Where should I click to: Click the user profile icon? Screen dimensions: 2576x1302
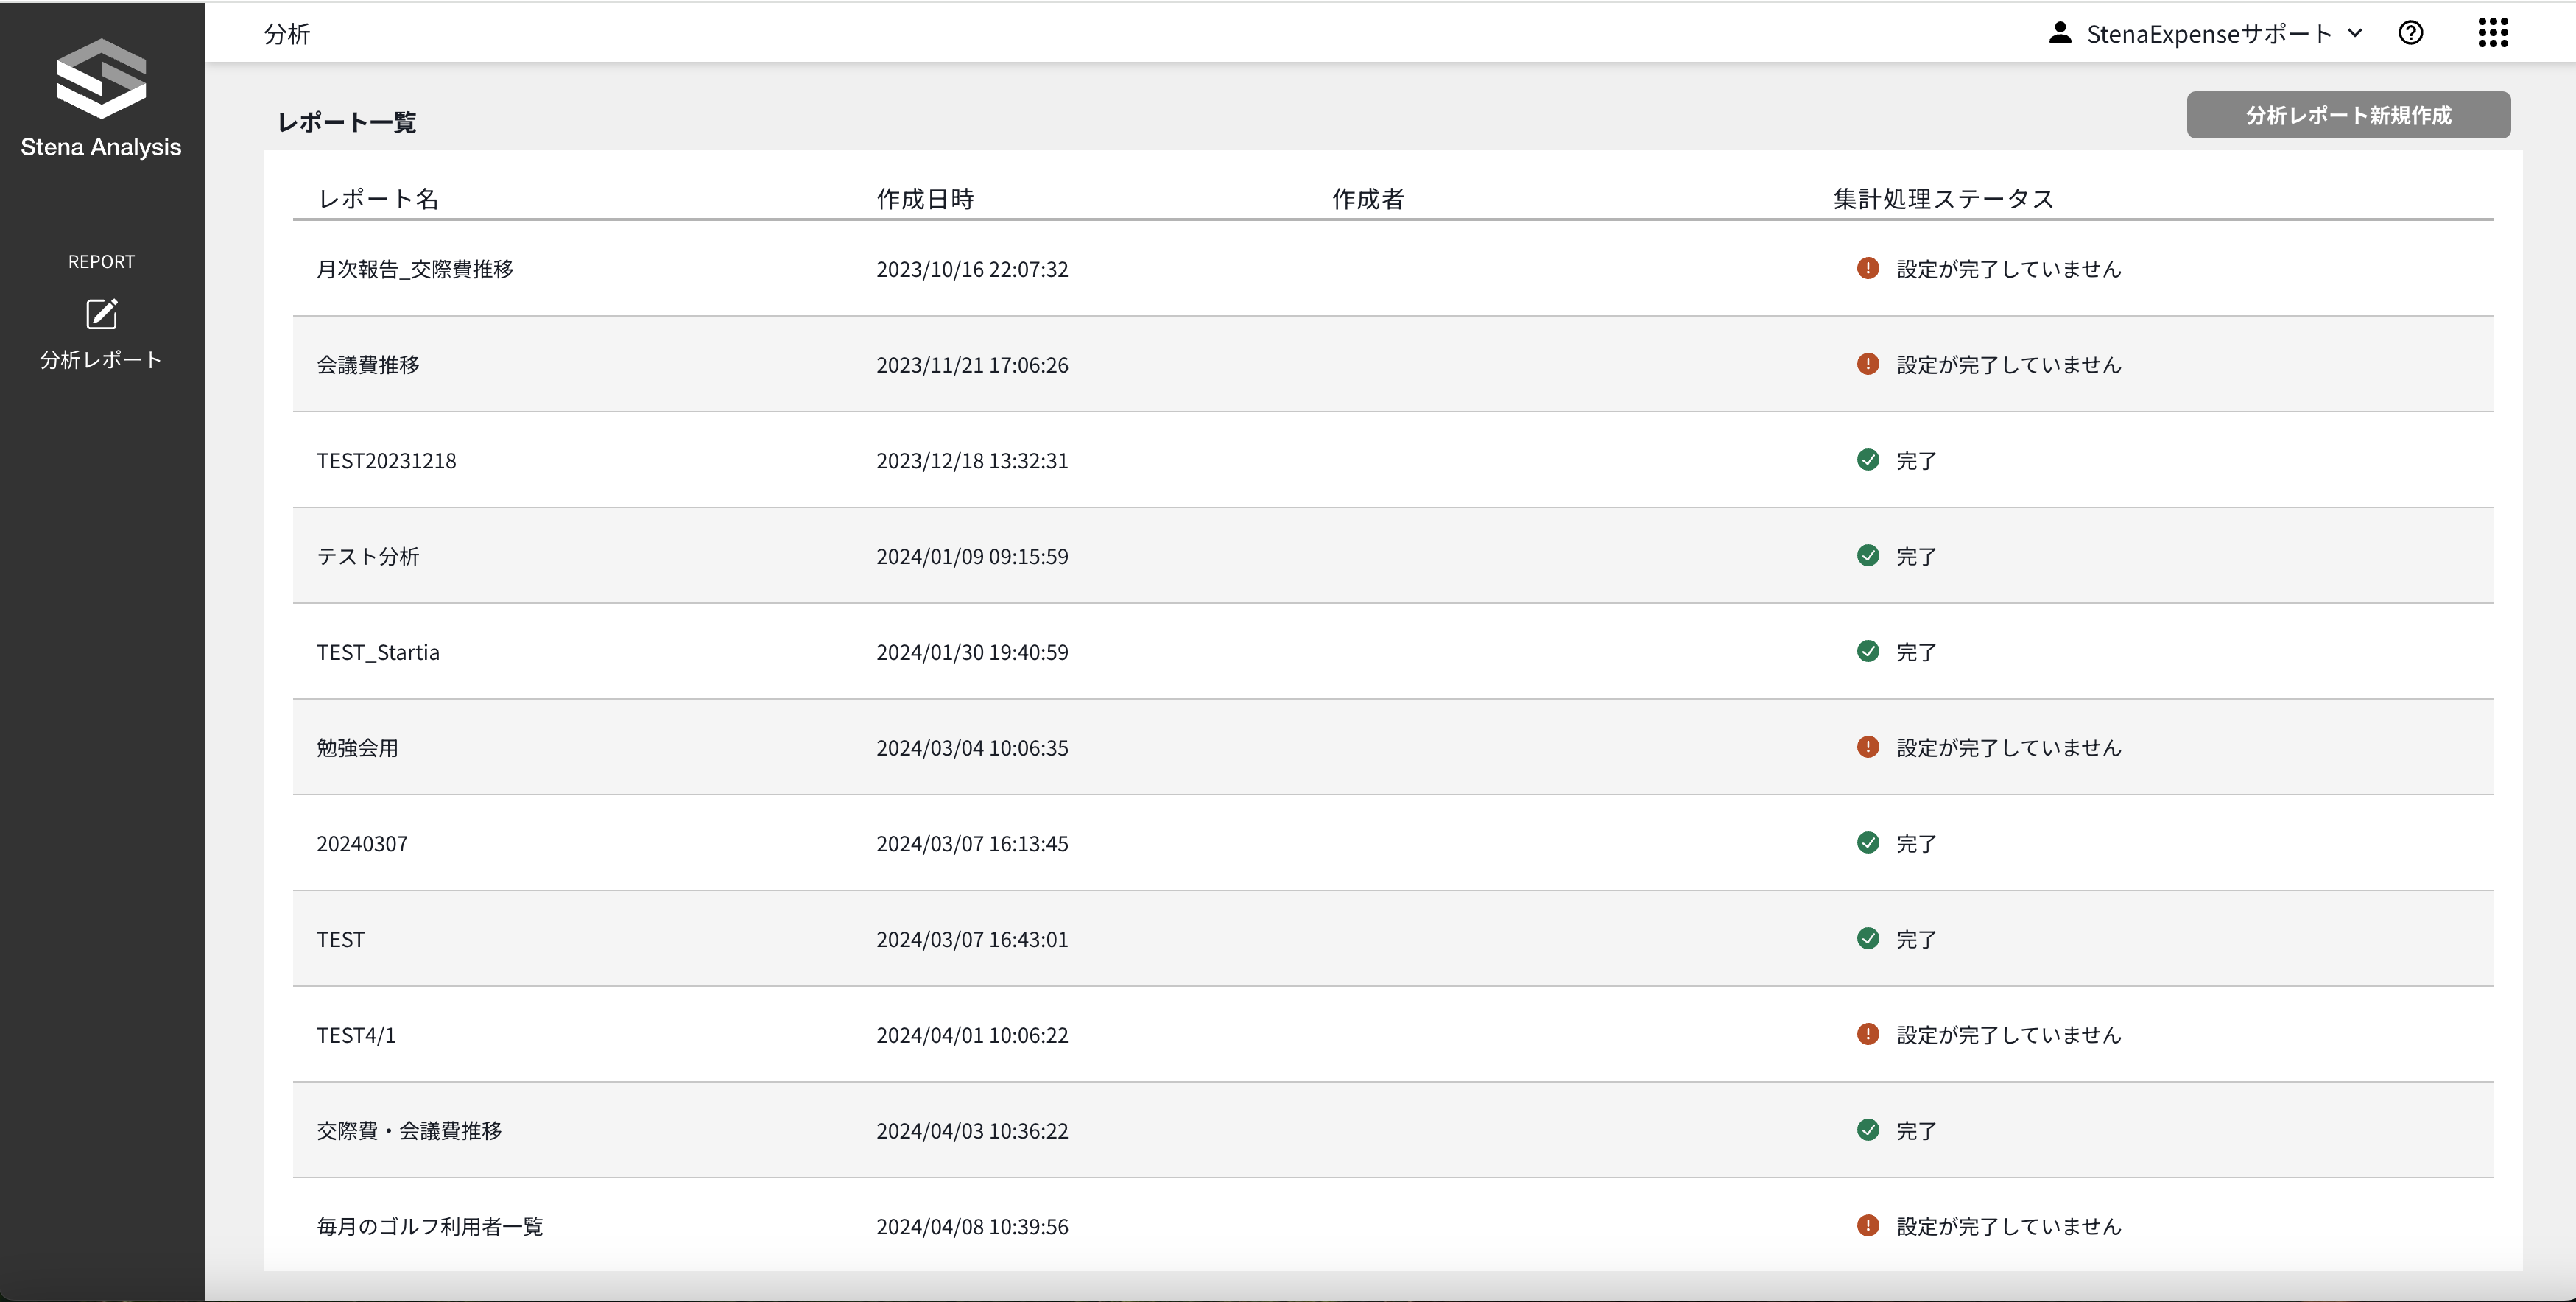tap(2059, 34)
